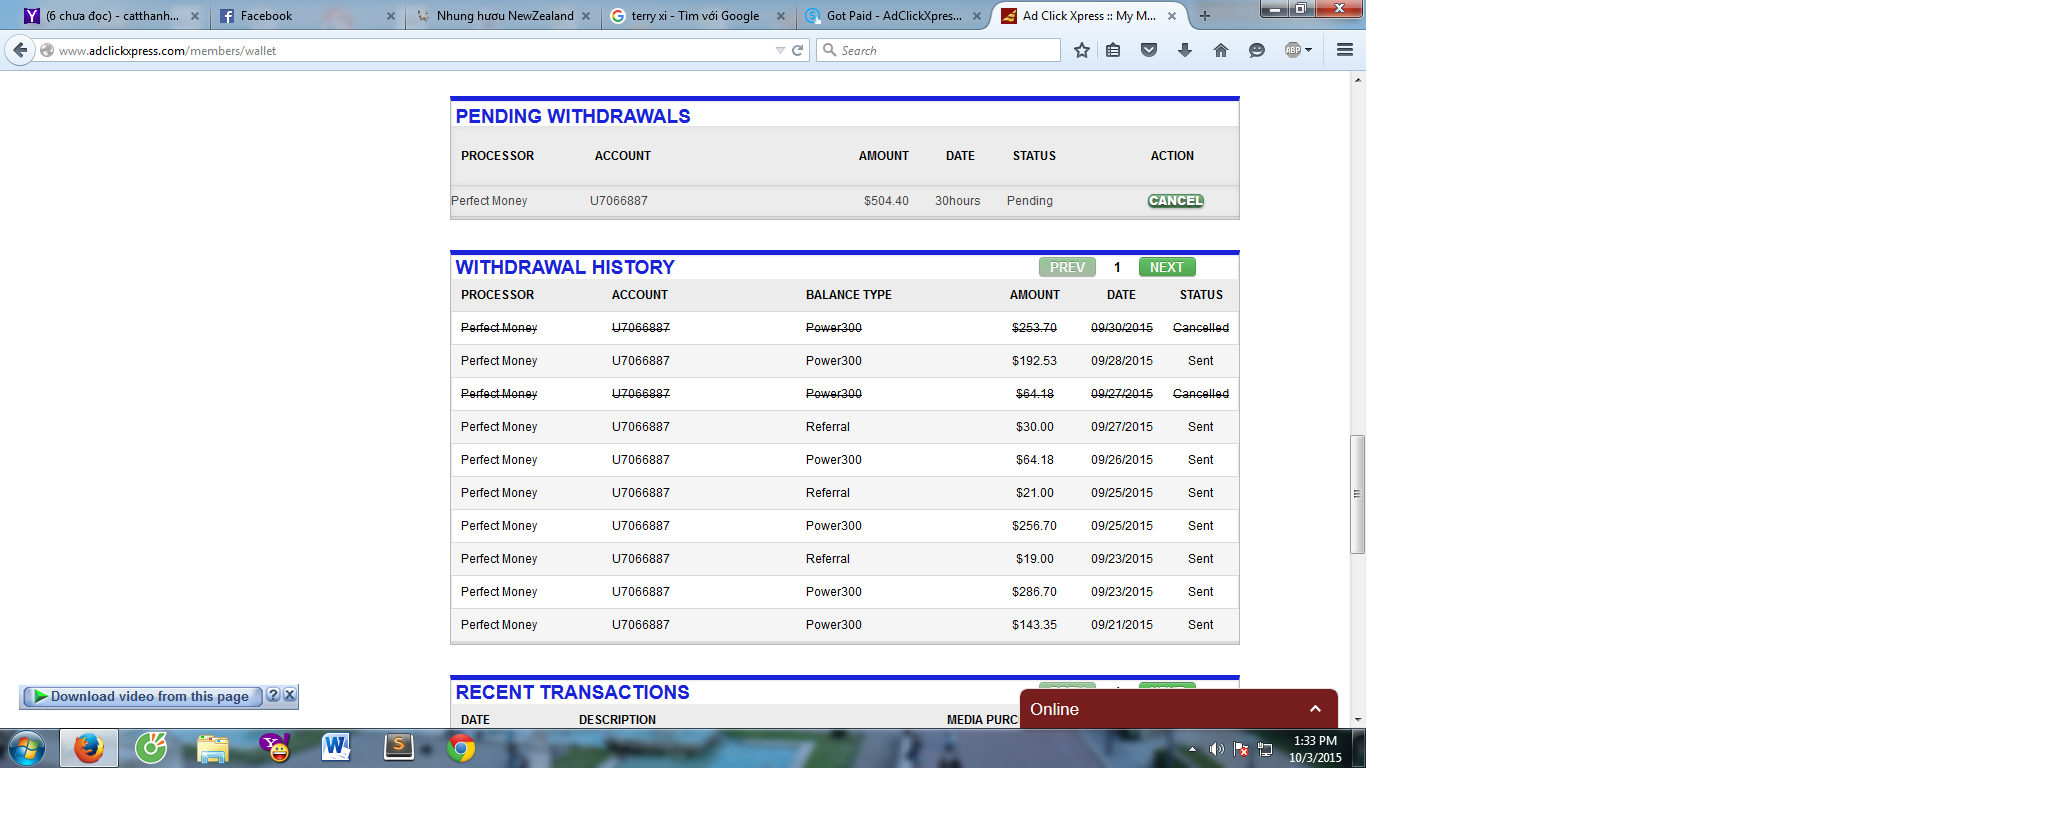Show hidden system tray icons

click(1192, 749)
